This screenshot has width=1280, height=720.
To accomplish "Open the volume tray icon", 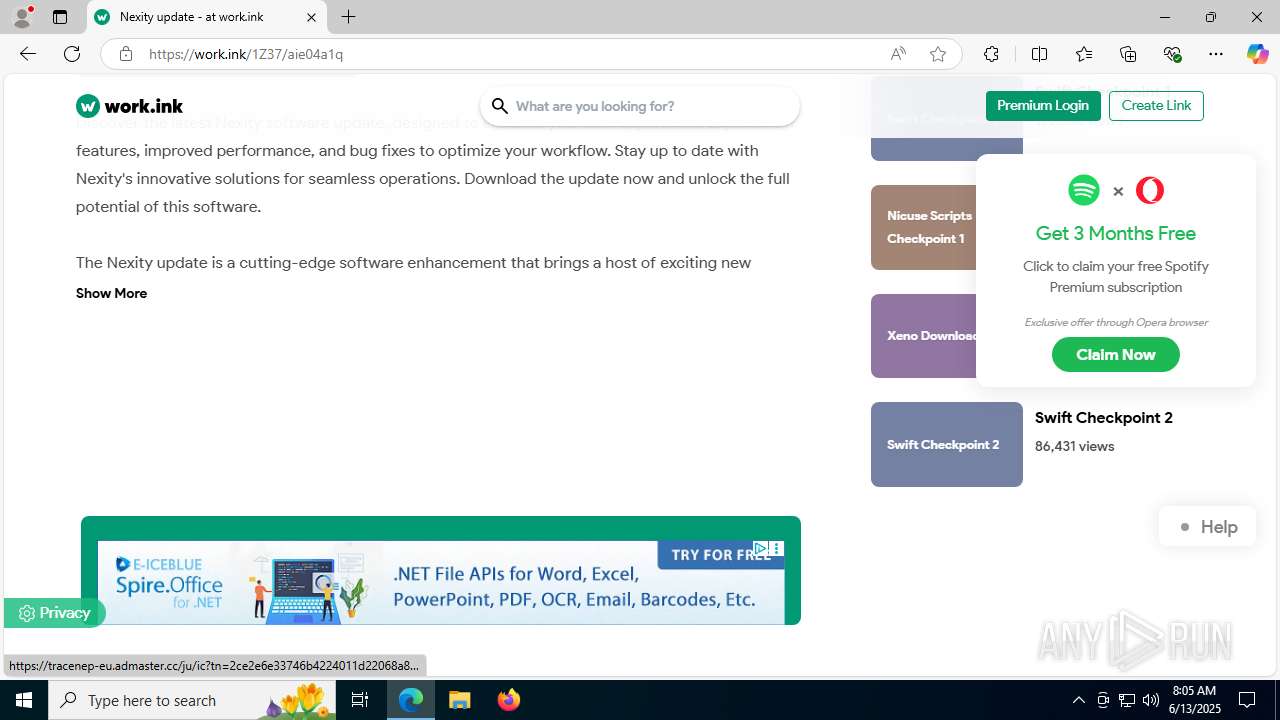I will pyautogui.click(x=1151, y=700).
